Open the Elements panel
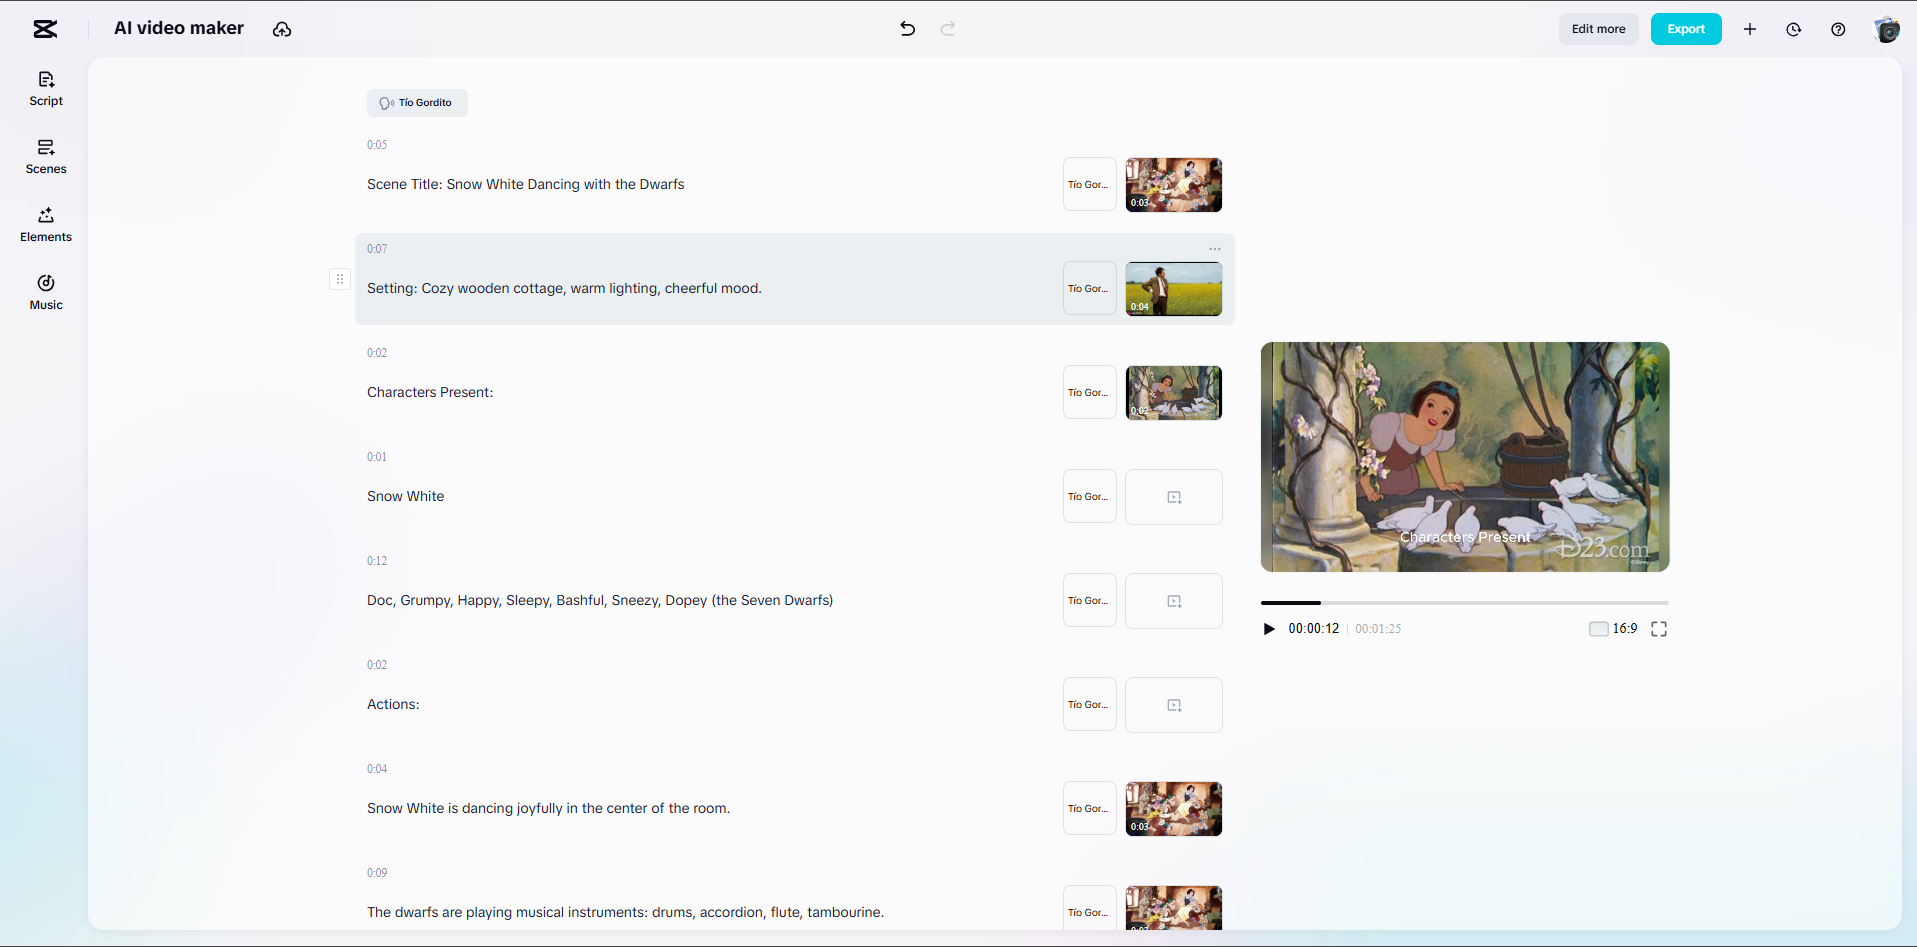The width and height of the screenshot is (1917, 947). coord(46,224)
